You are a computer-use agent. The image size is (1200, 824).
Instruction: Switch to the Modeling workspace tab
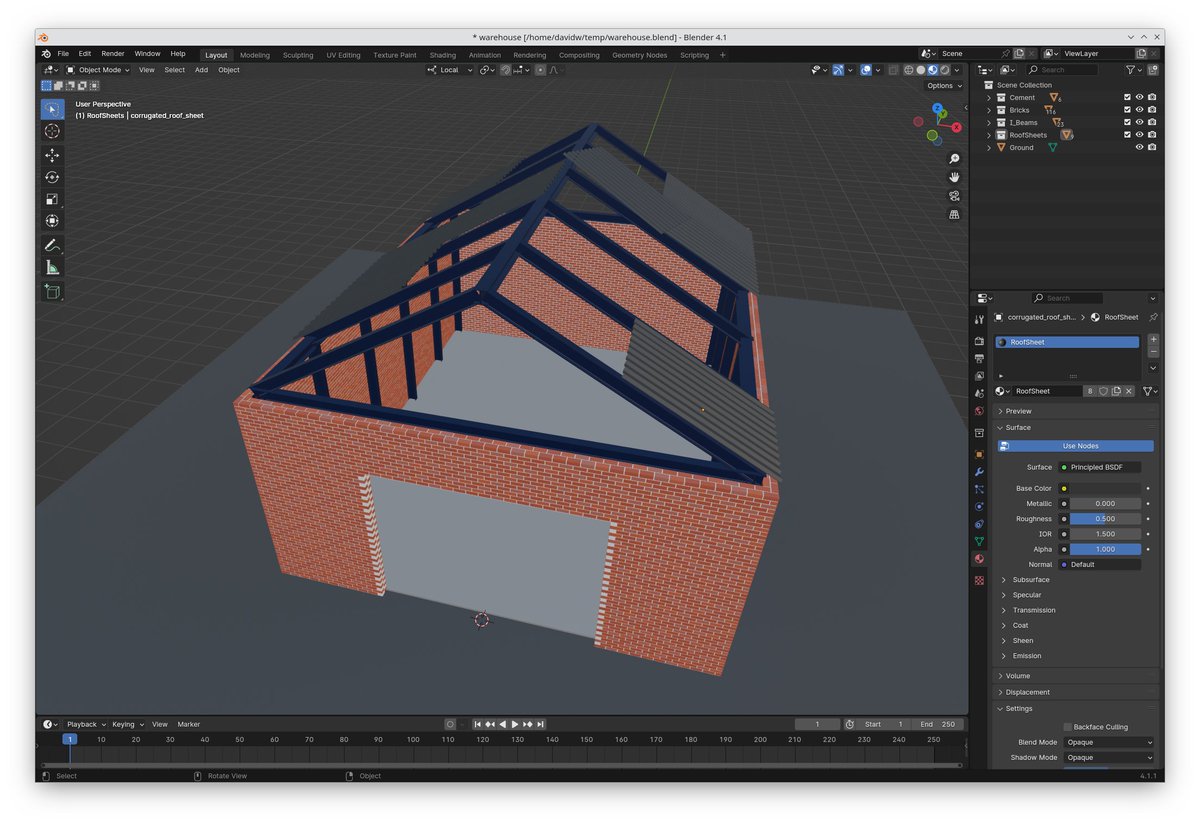click(255, 55)
